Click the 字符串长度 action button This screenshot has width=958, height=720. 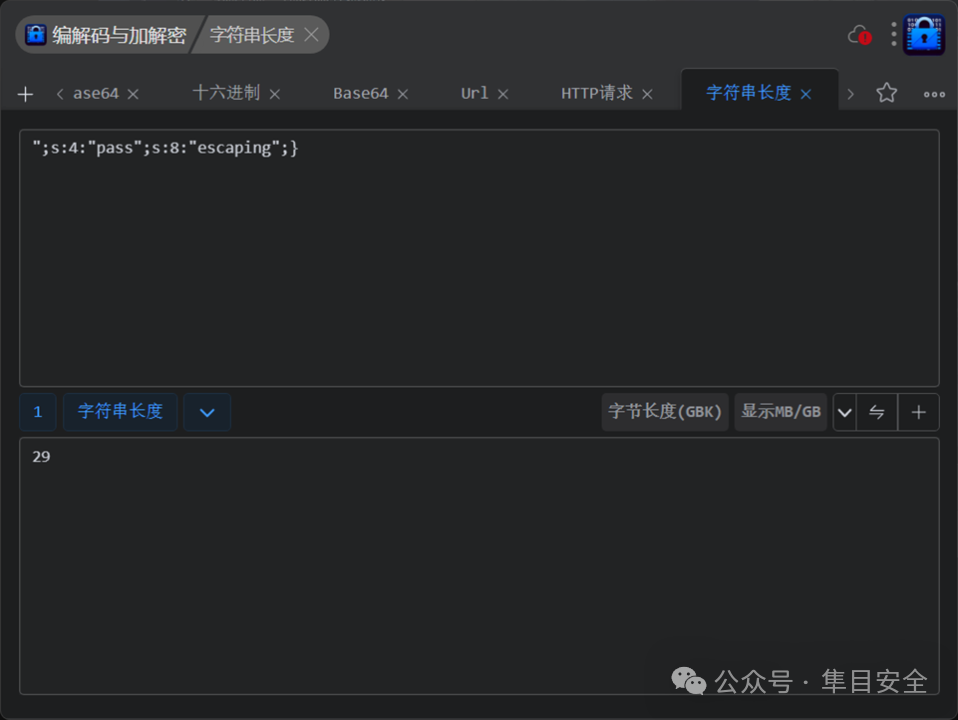(120, 412)
